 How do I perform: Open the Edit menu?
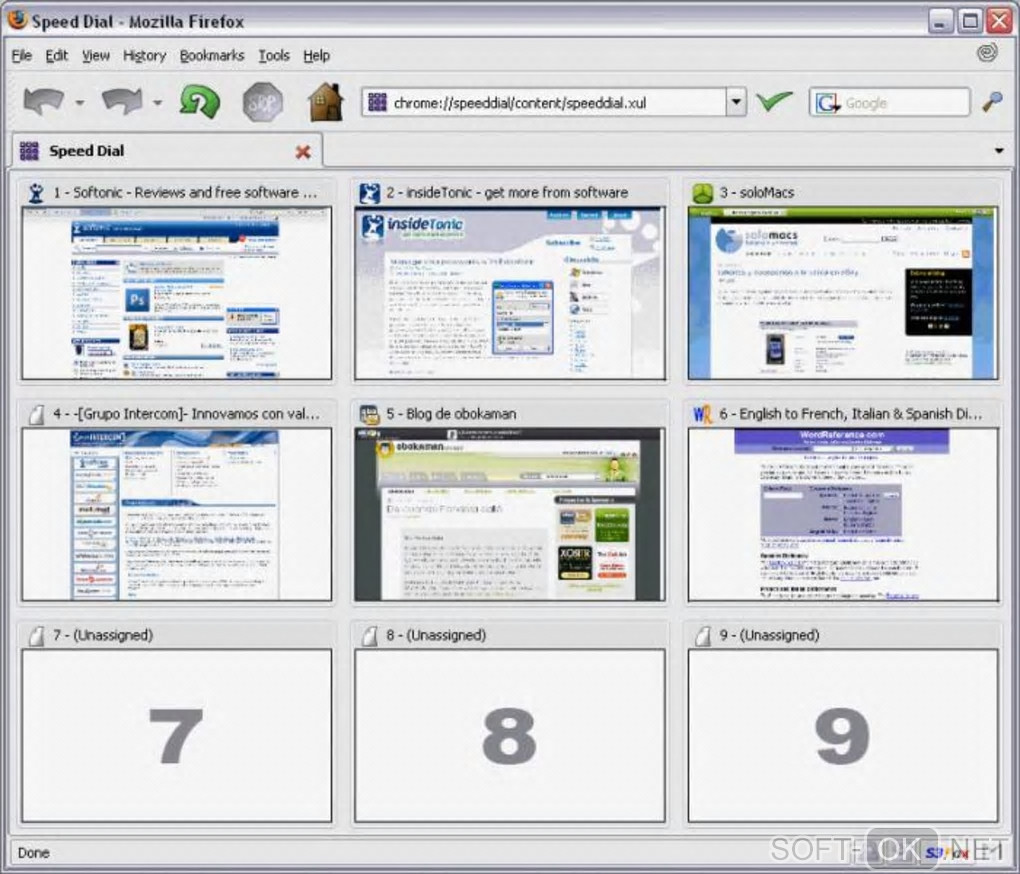point(57,55)
